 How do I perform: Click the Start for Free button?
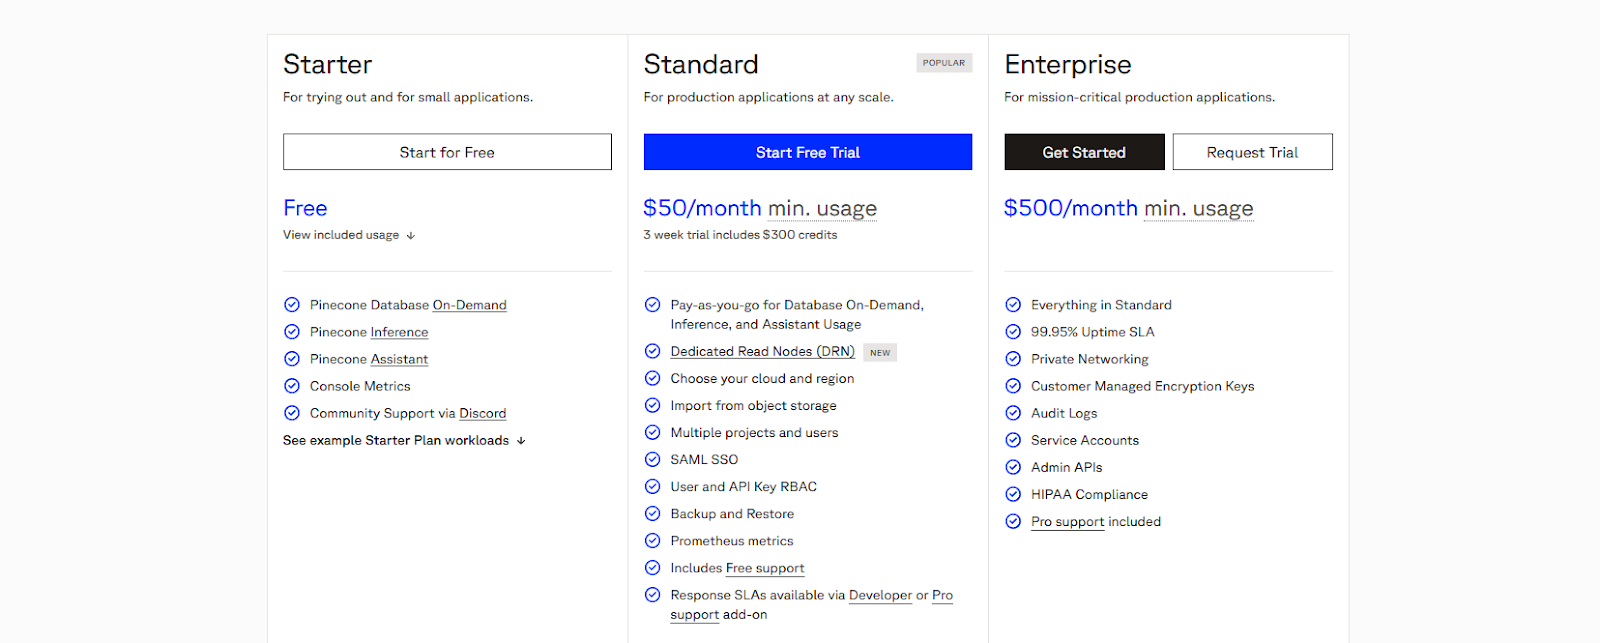[447, 152]
